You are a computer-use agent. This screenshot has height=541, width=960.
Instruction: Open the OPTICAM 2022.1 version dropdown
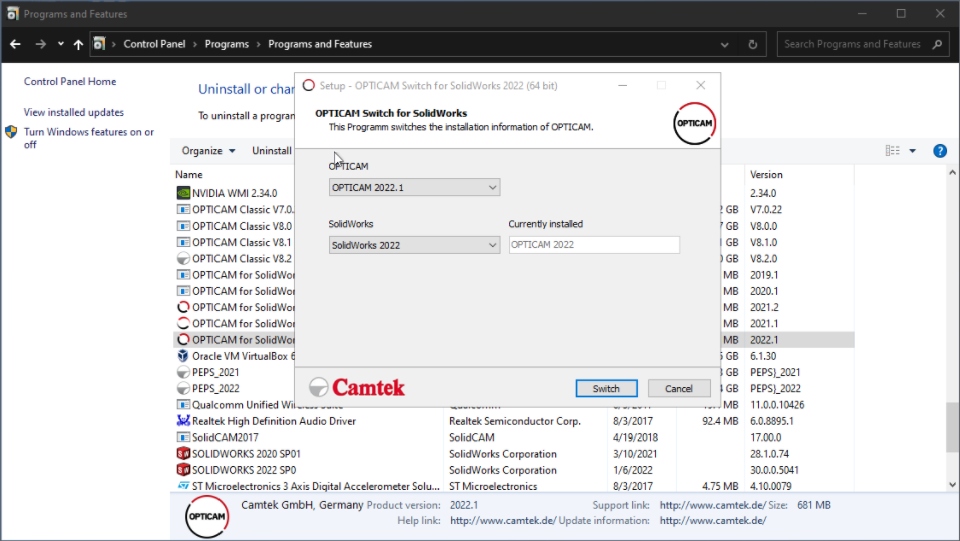414,187
